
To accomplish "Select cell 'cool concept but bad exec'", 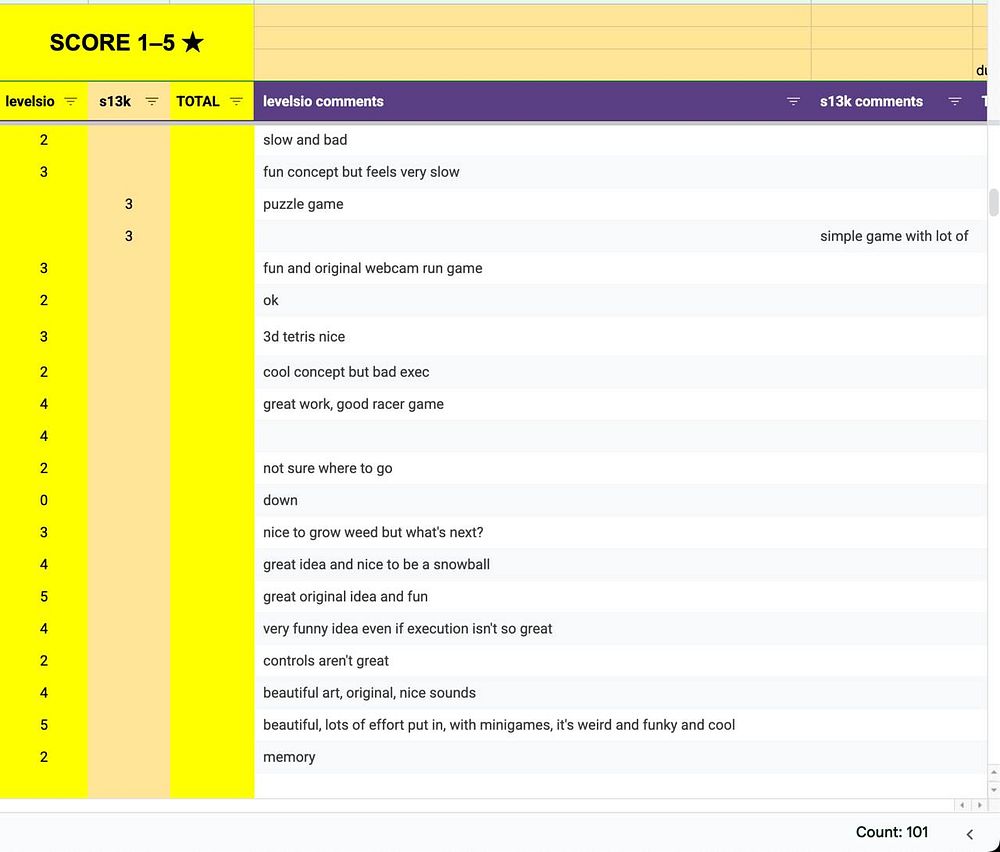I will (533, 372).
